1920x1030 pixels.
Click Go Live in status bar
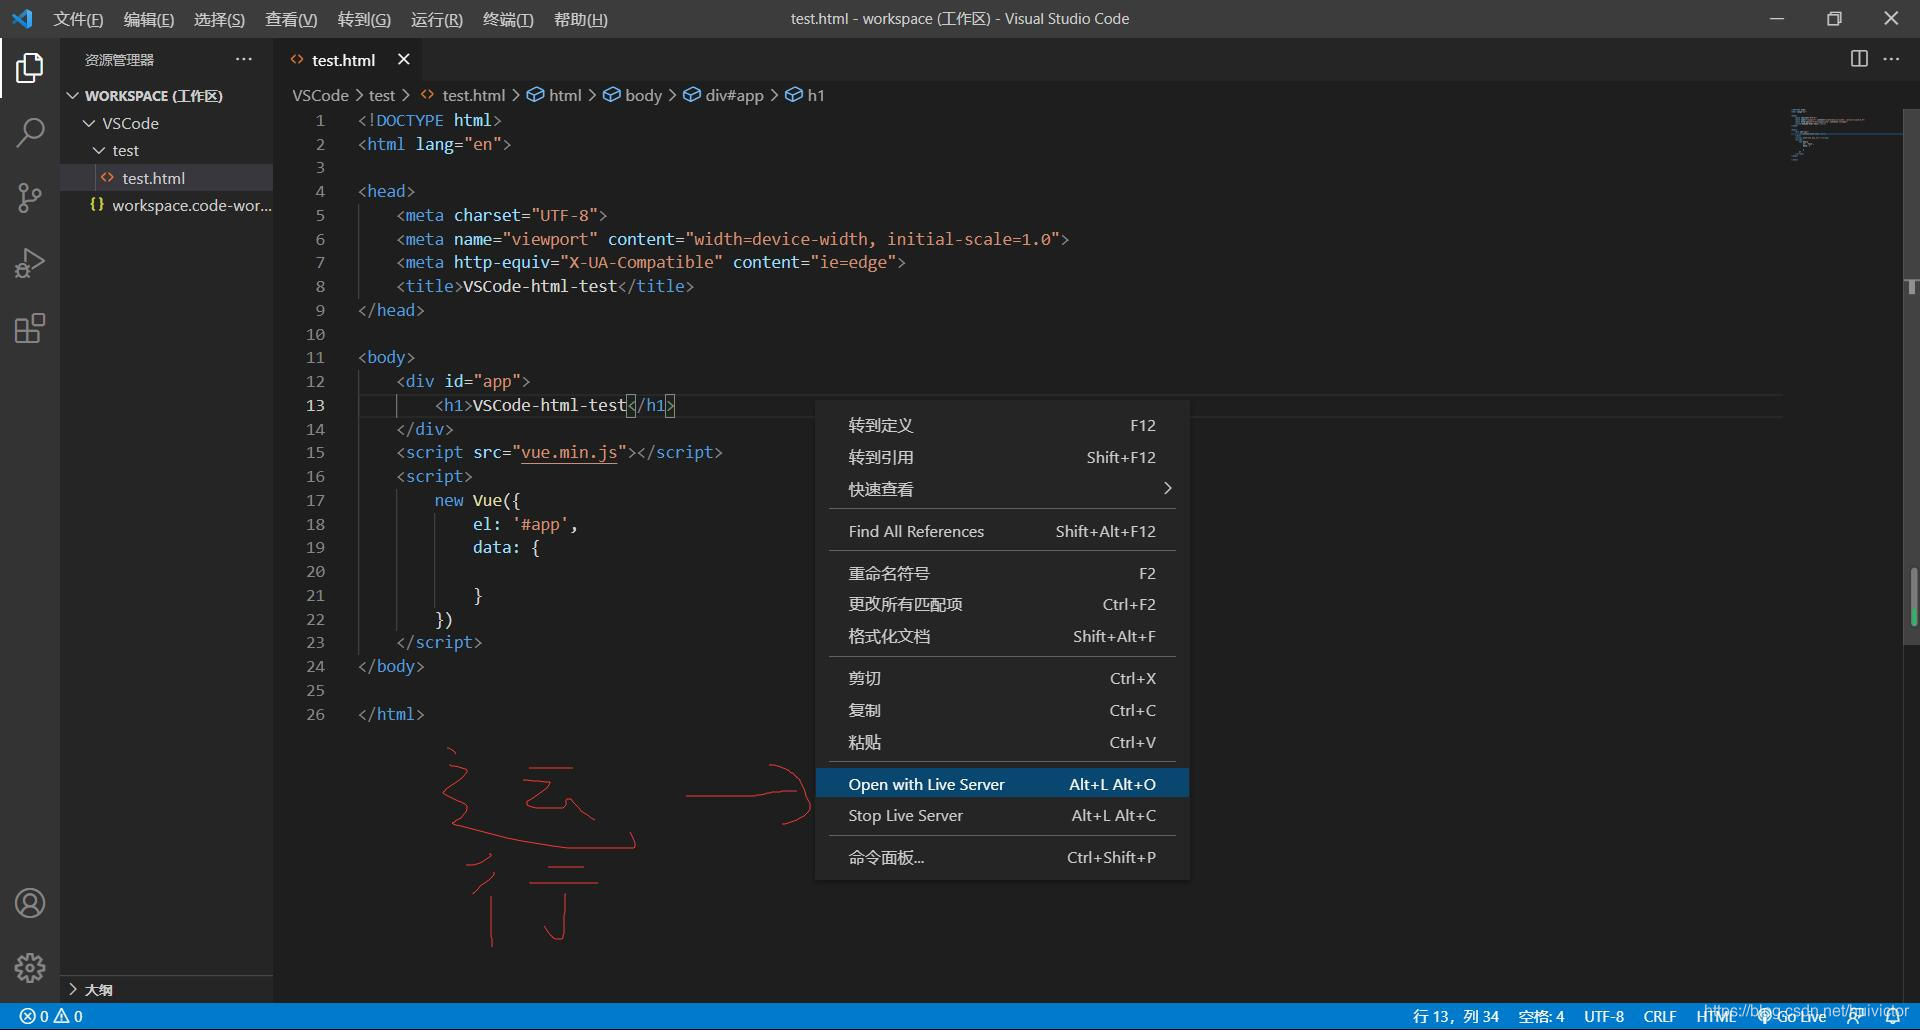(x=1792, y=1016)
